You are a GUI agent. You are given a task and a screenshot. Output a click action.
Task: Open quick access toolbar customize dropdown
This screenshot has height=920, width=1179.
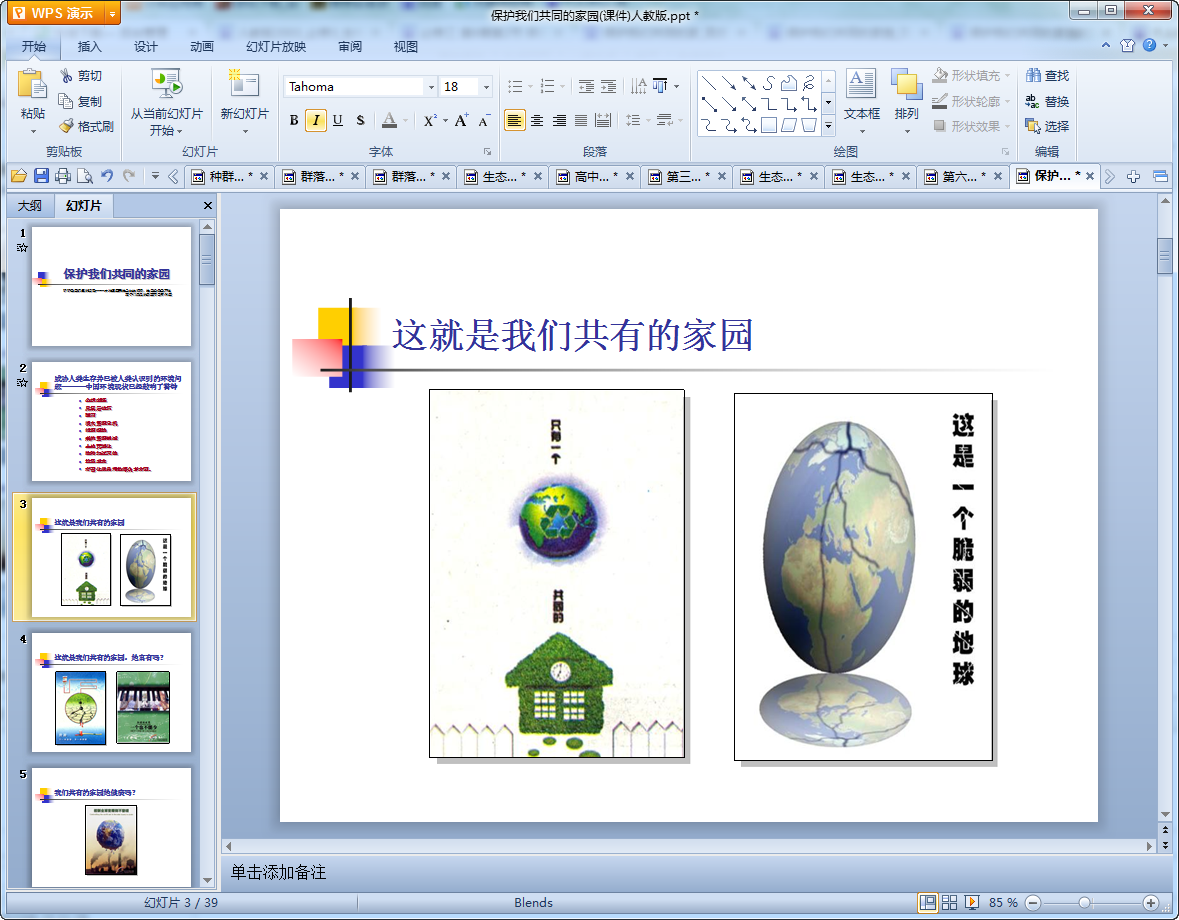coord(155,176)
